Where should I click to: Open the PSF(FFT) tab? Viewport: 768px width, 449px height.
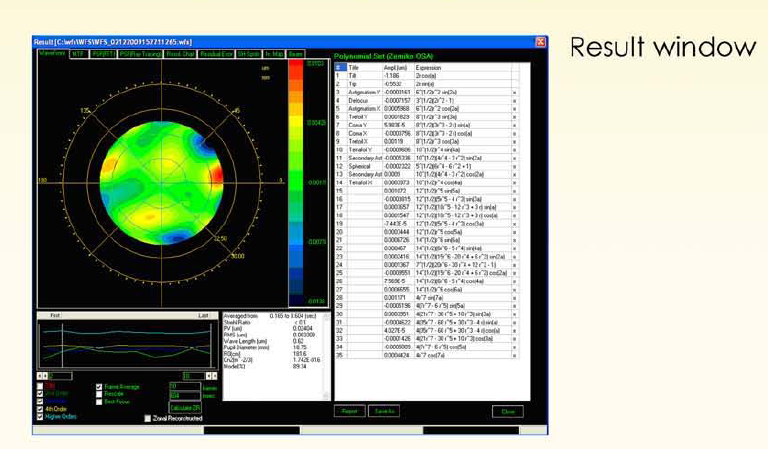tap(101, 53)
